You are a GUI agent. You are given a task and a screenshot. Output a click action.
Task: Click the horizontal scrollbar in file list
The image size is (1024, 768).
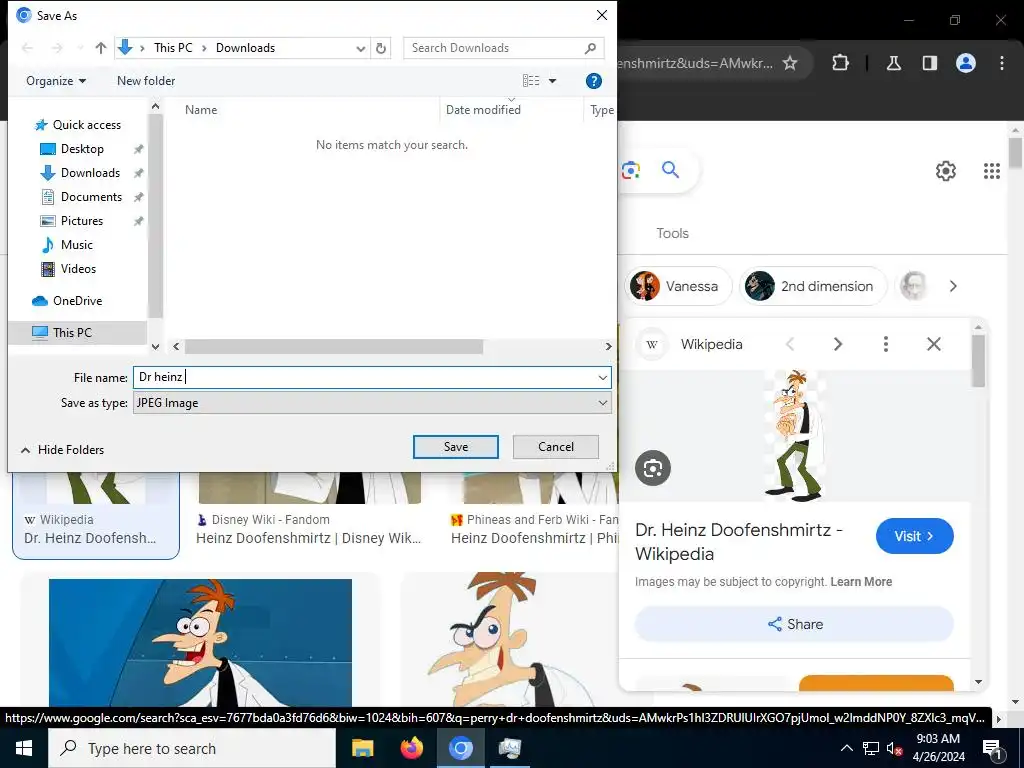334,346
